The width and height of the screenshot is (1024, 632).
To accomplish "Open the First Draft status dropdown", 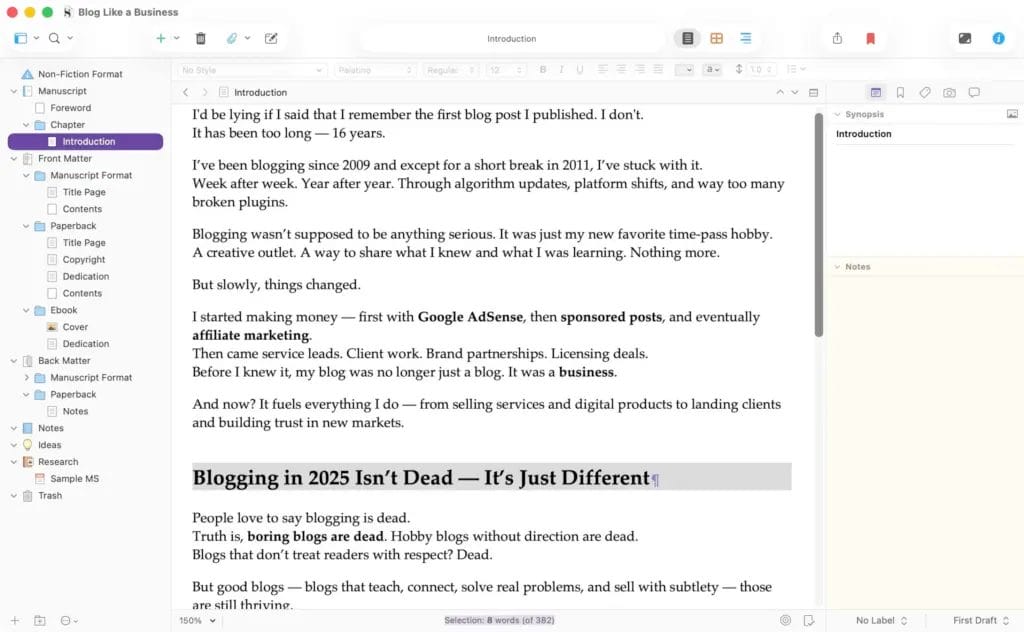I will [x=981, y=620].
